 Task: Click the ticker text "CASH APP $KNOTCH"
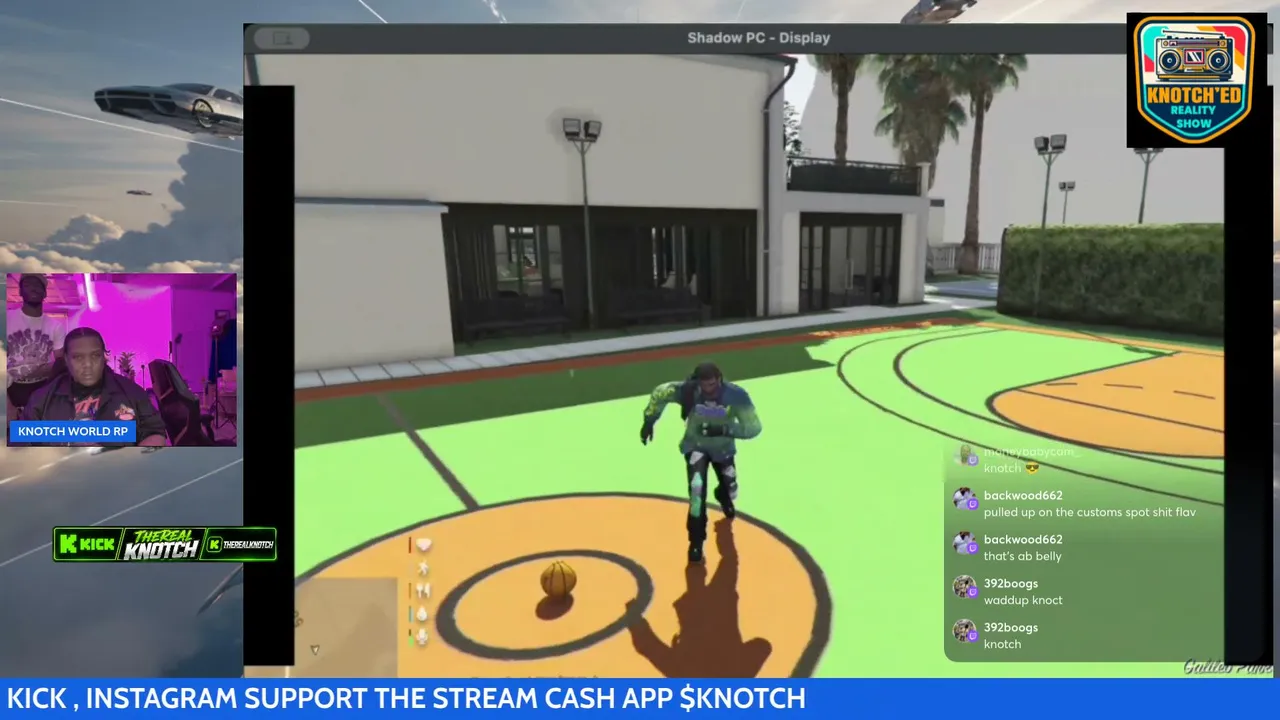pyautogui.click(x=675, y=698)
